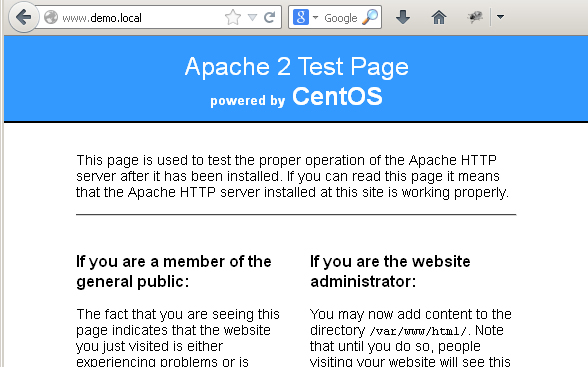This screenshot has width=588, height=367.
Task: Click the magnifying glass search button
Action: [x=370, y=17]
